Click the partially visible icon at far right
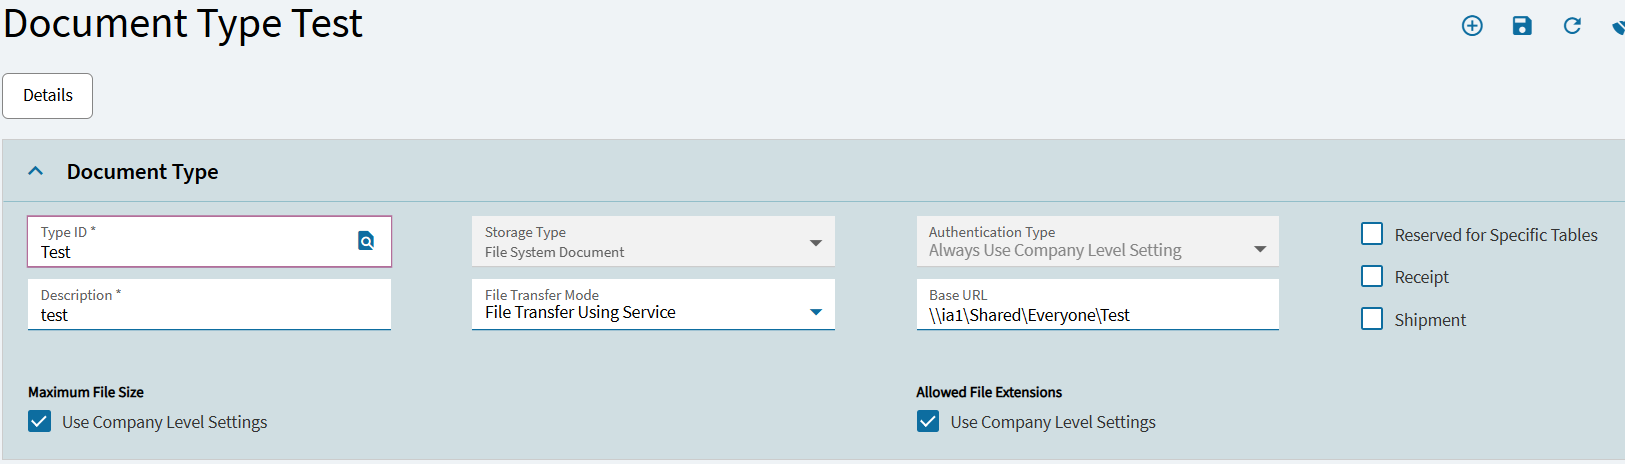 (x=1618, y=27)
